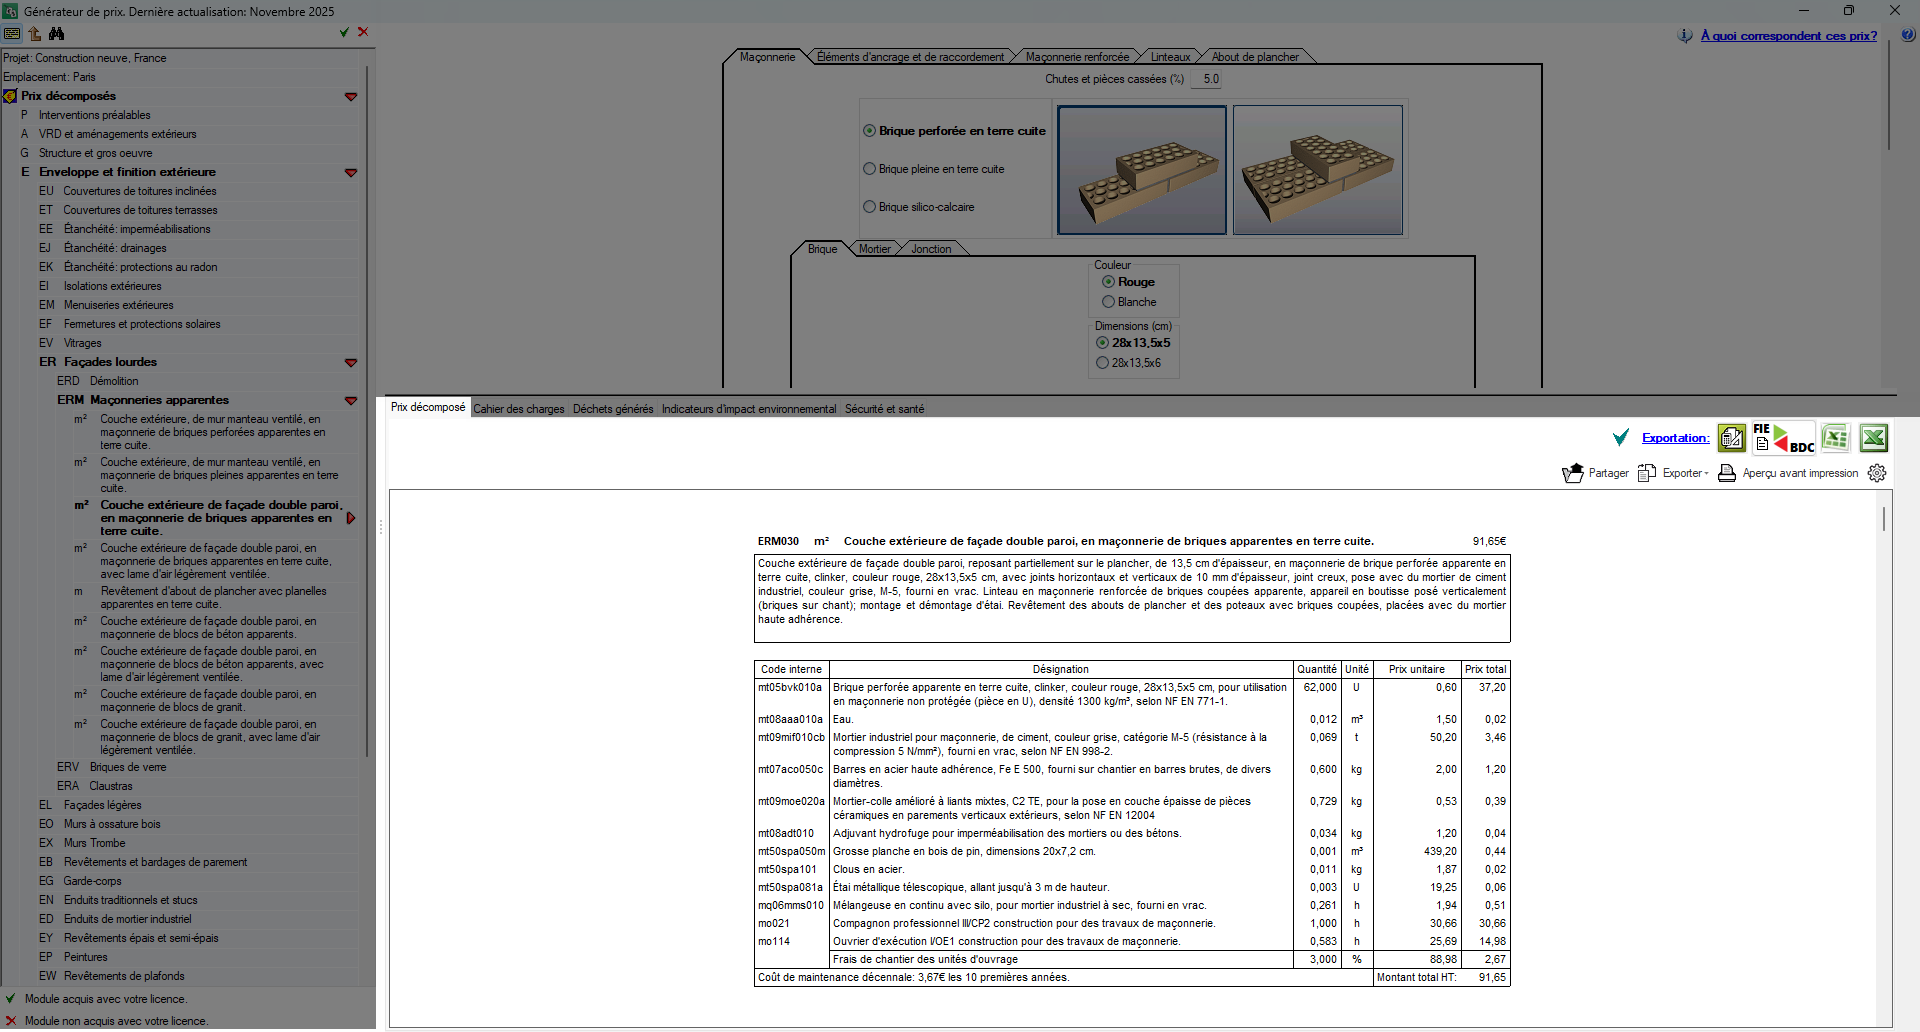Select 28x13,5x6 dimension
This screenshot has width=1920, height=1032.
click(1129, 363)
